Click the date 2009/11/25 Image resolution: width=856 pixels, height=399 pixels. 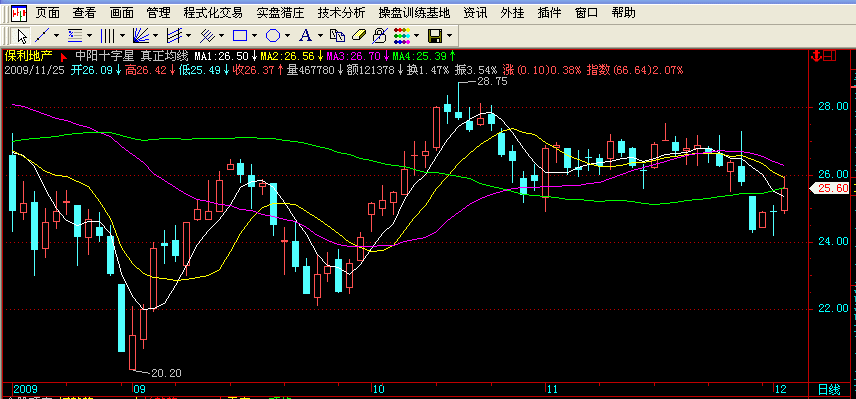pos(34,70)
